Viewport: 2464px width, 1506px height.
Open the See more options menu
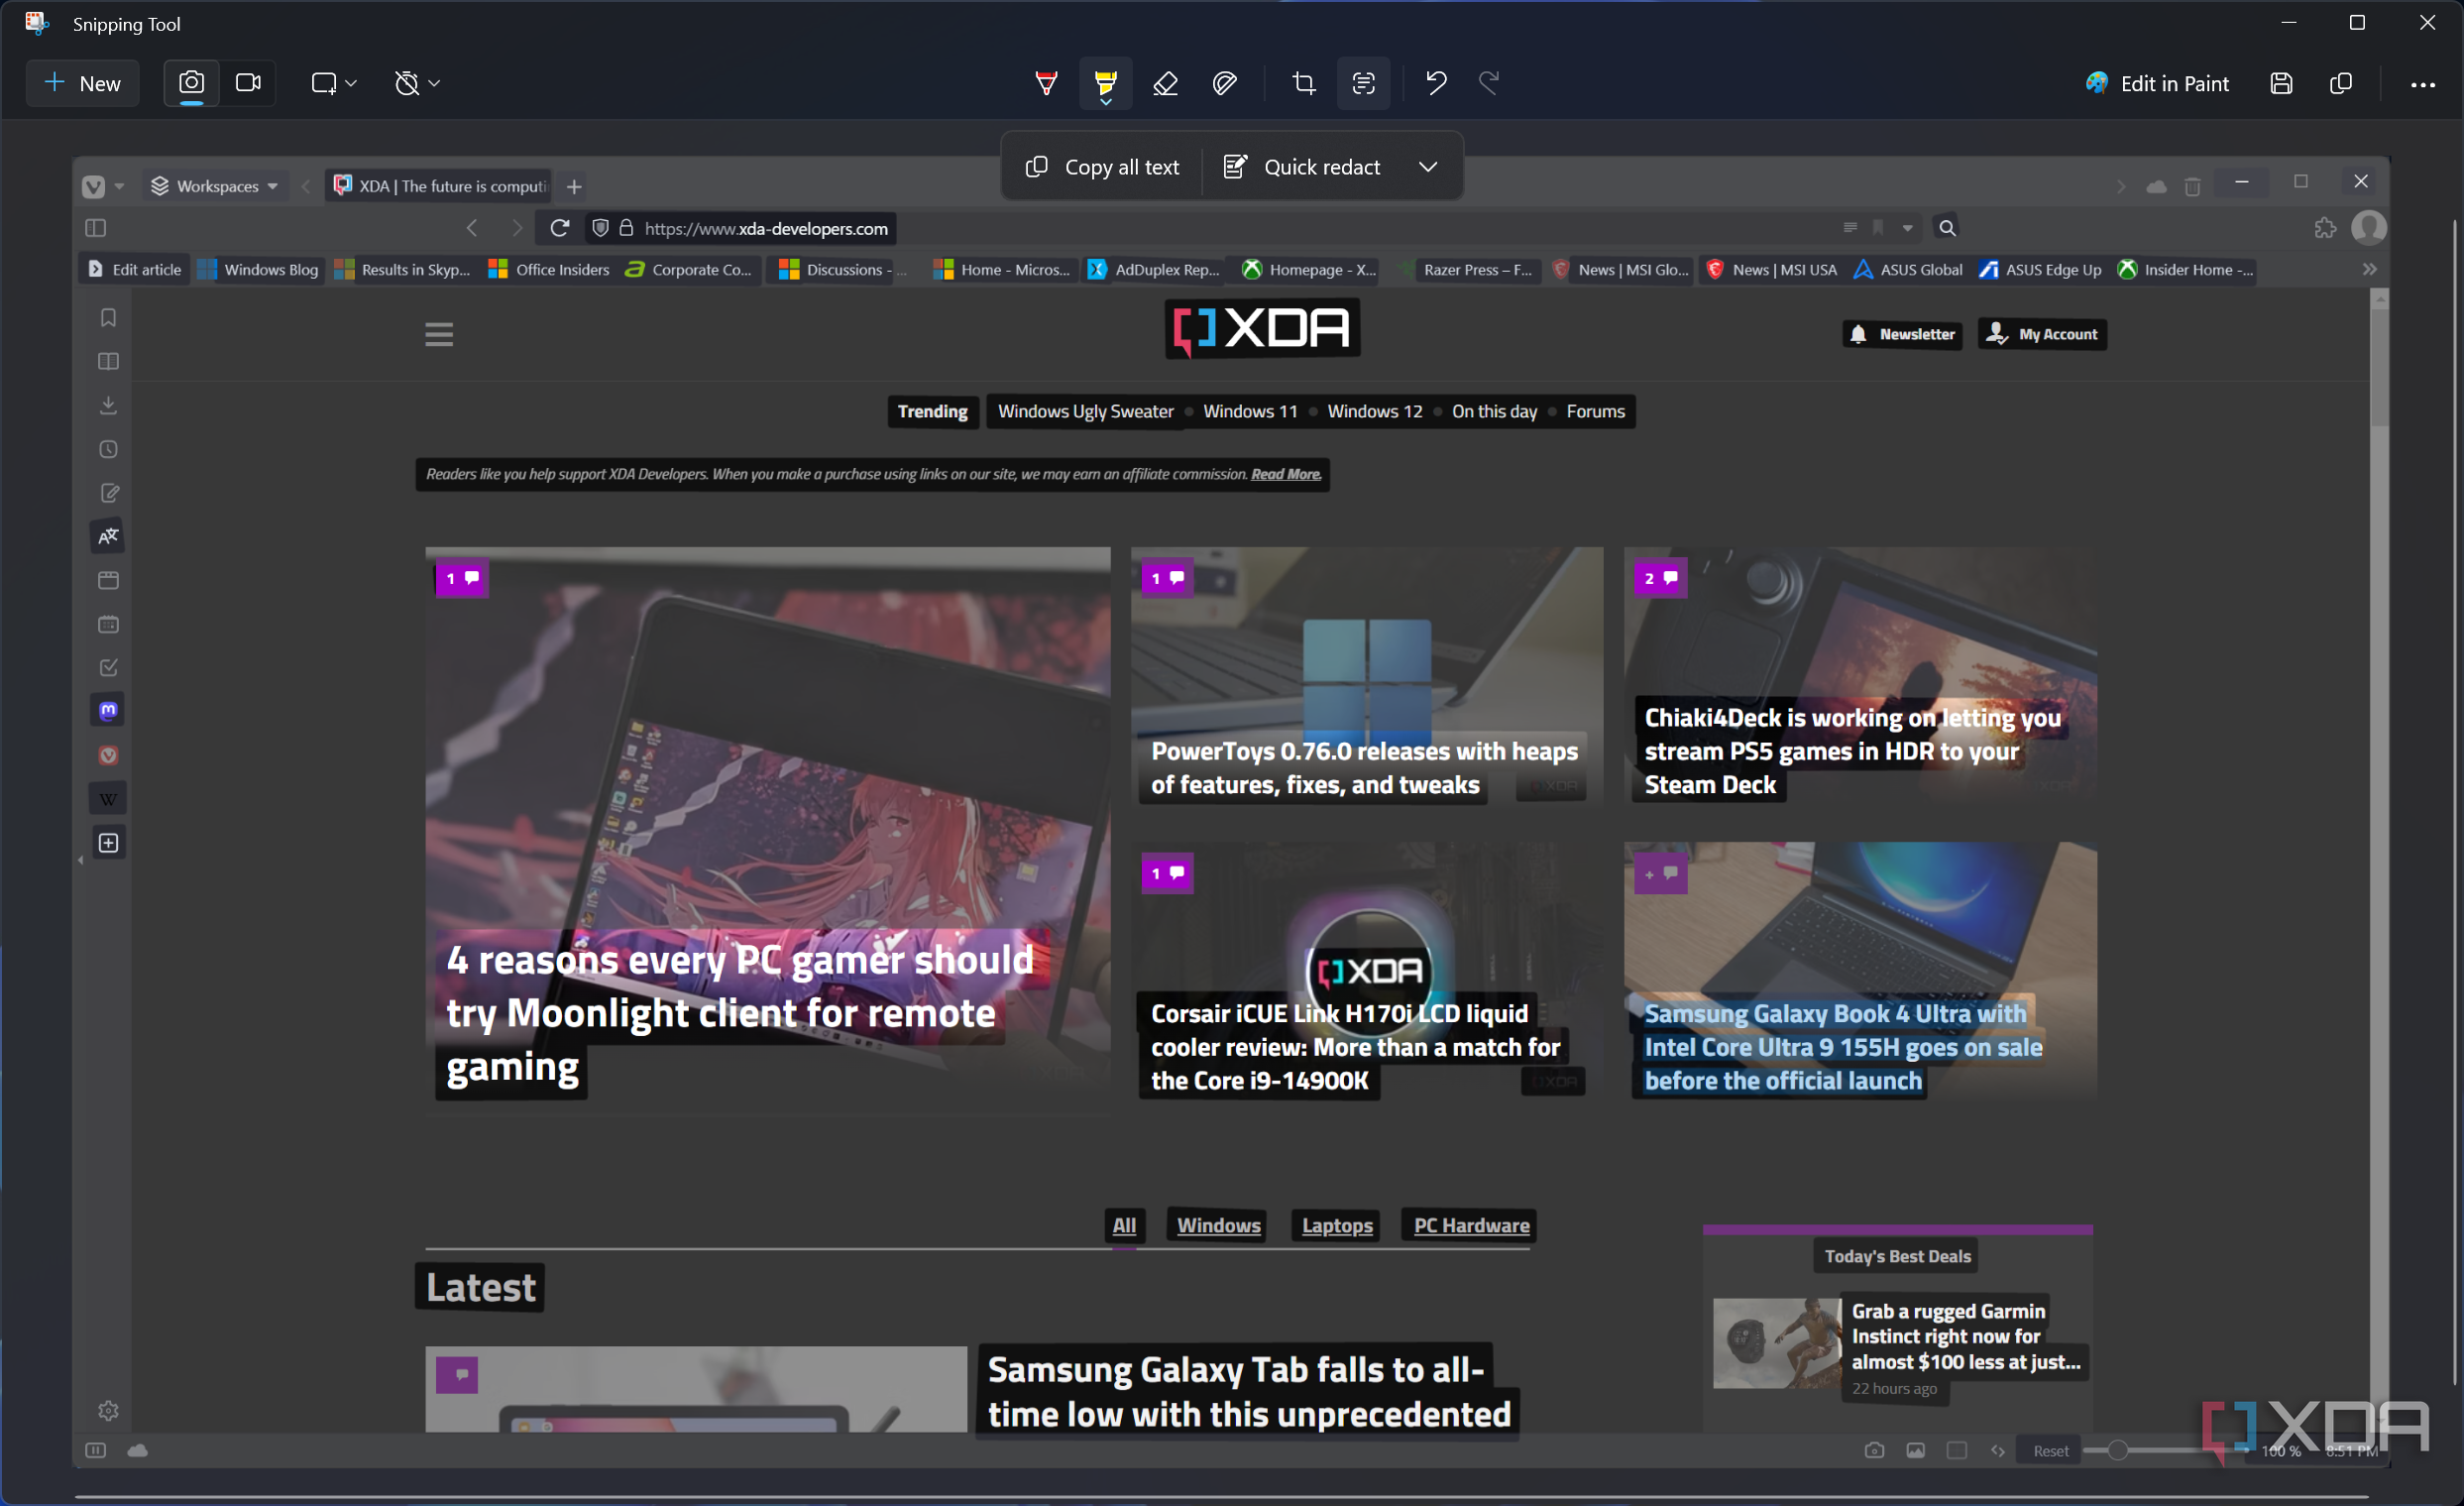[2423, 84]
